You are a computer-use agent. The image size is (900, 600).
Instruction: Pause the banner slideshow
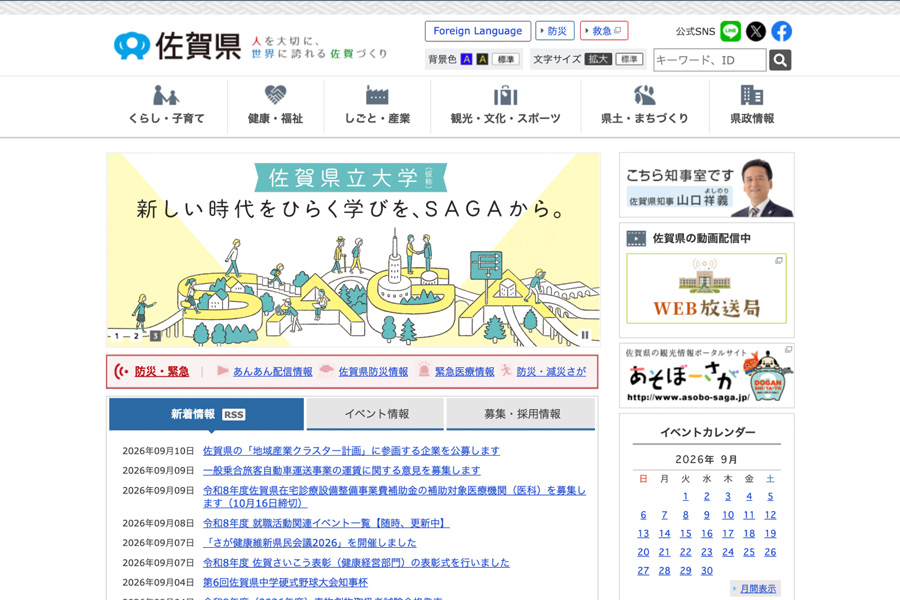tap(585, 335)
